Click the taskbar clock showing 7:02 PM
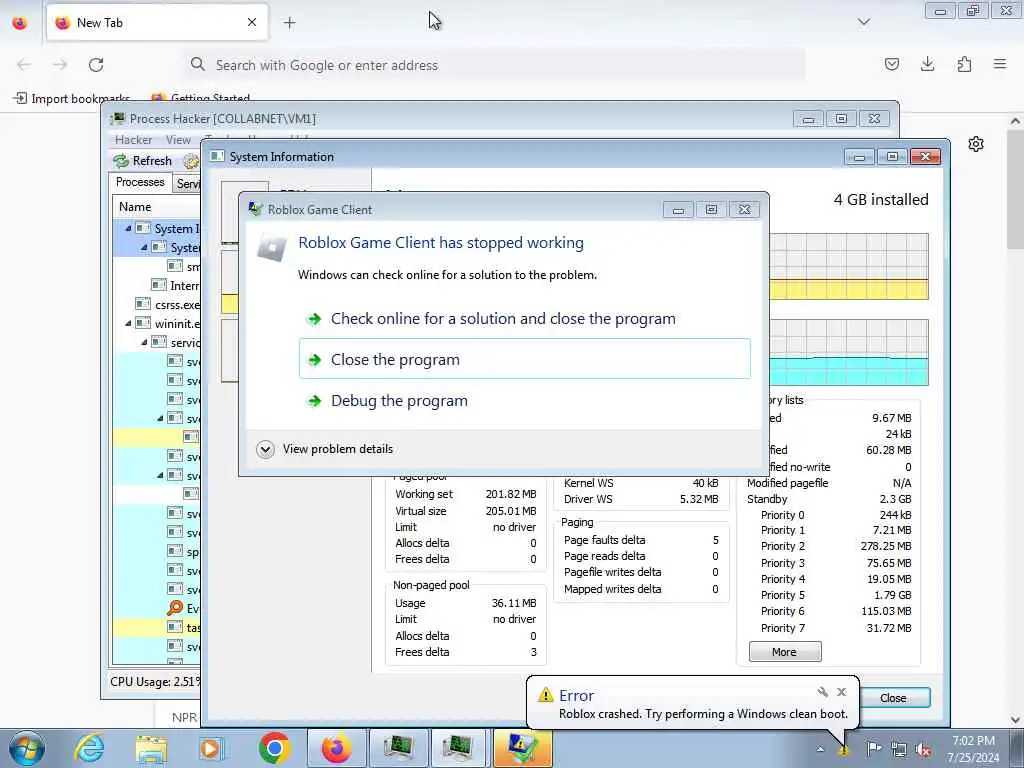 coord(973,749)
